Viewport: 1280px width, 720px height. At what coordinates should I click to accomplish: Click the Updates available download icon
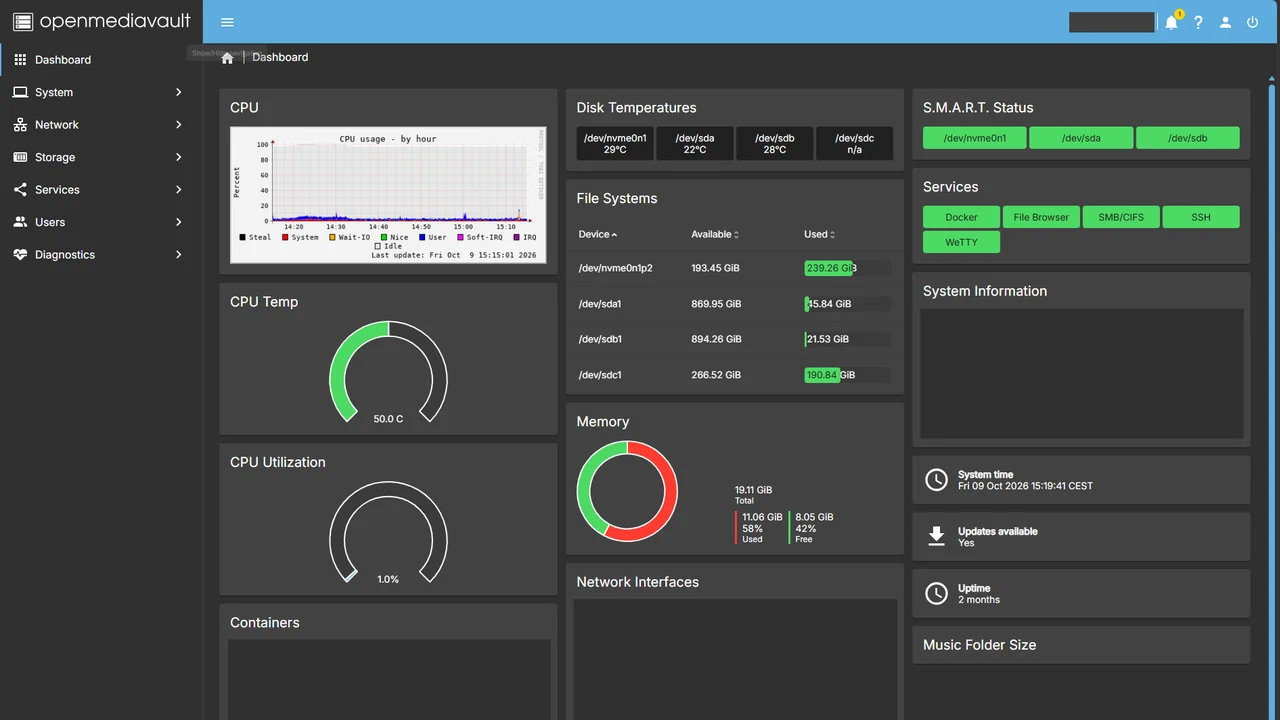936,537
